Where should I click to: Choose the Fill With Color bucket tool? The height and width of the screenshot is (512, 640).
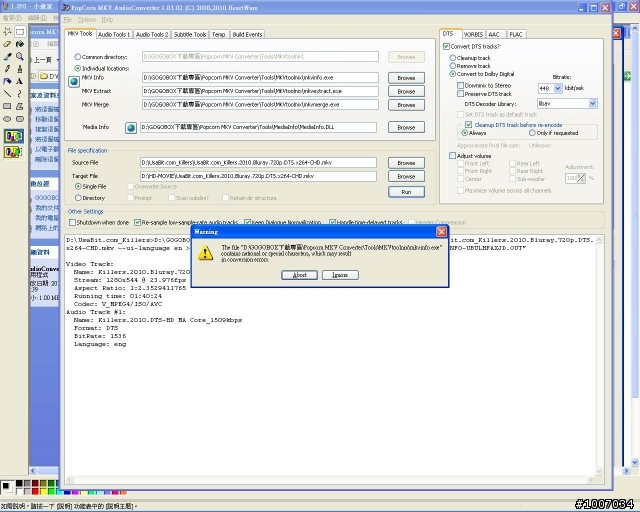(x=20, y=44)
